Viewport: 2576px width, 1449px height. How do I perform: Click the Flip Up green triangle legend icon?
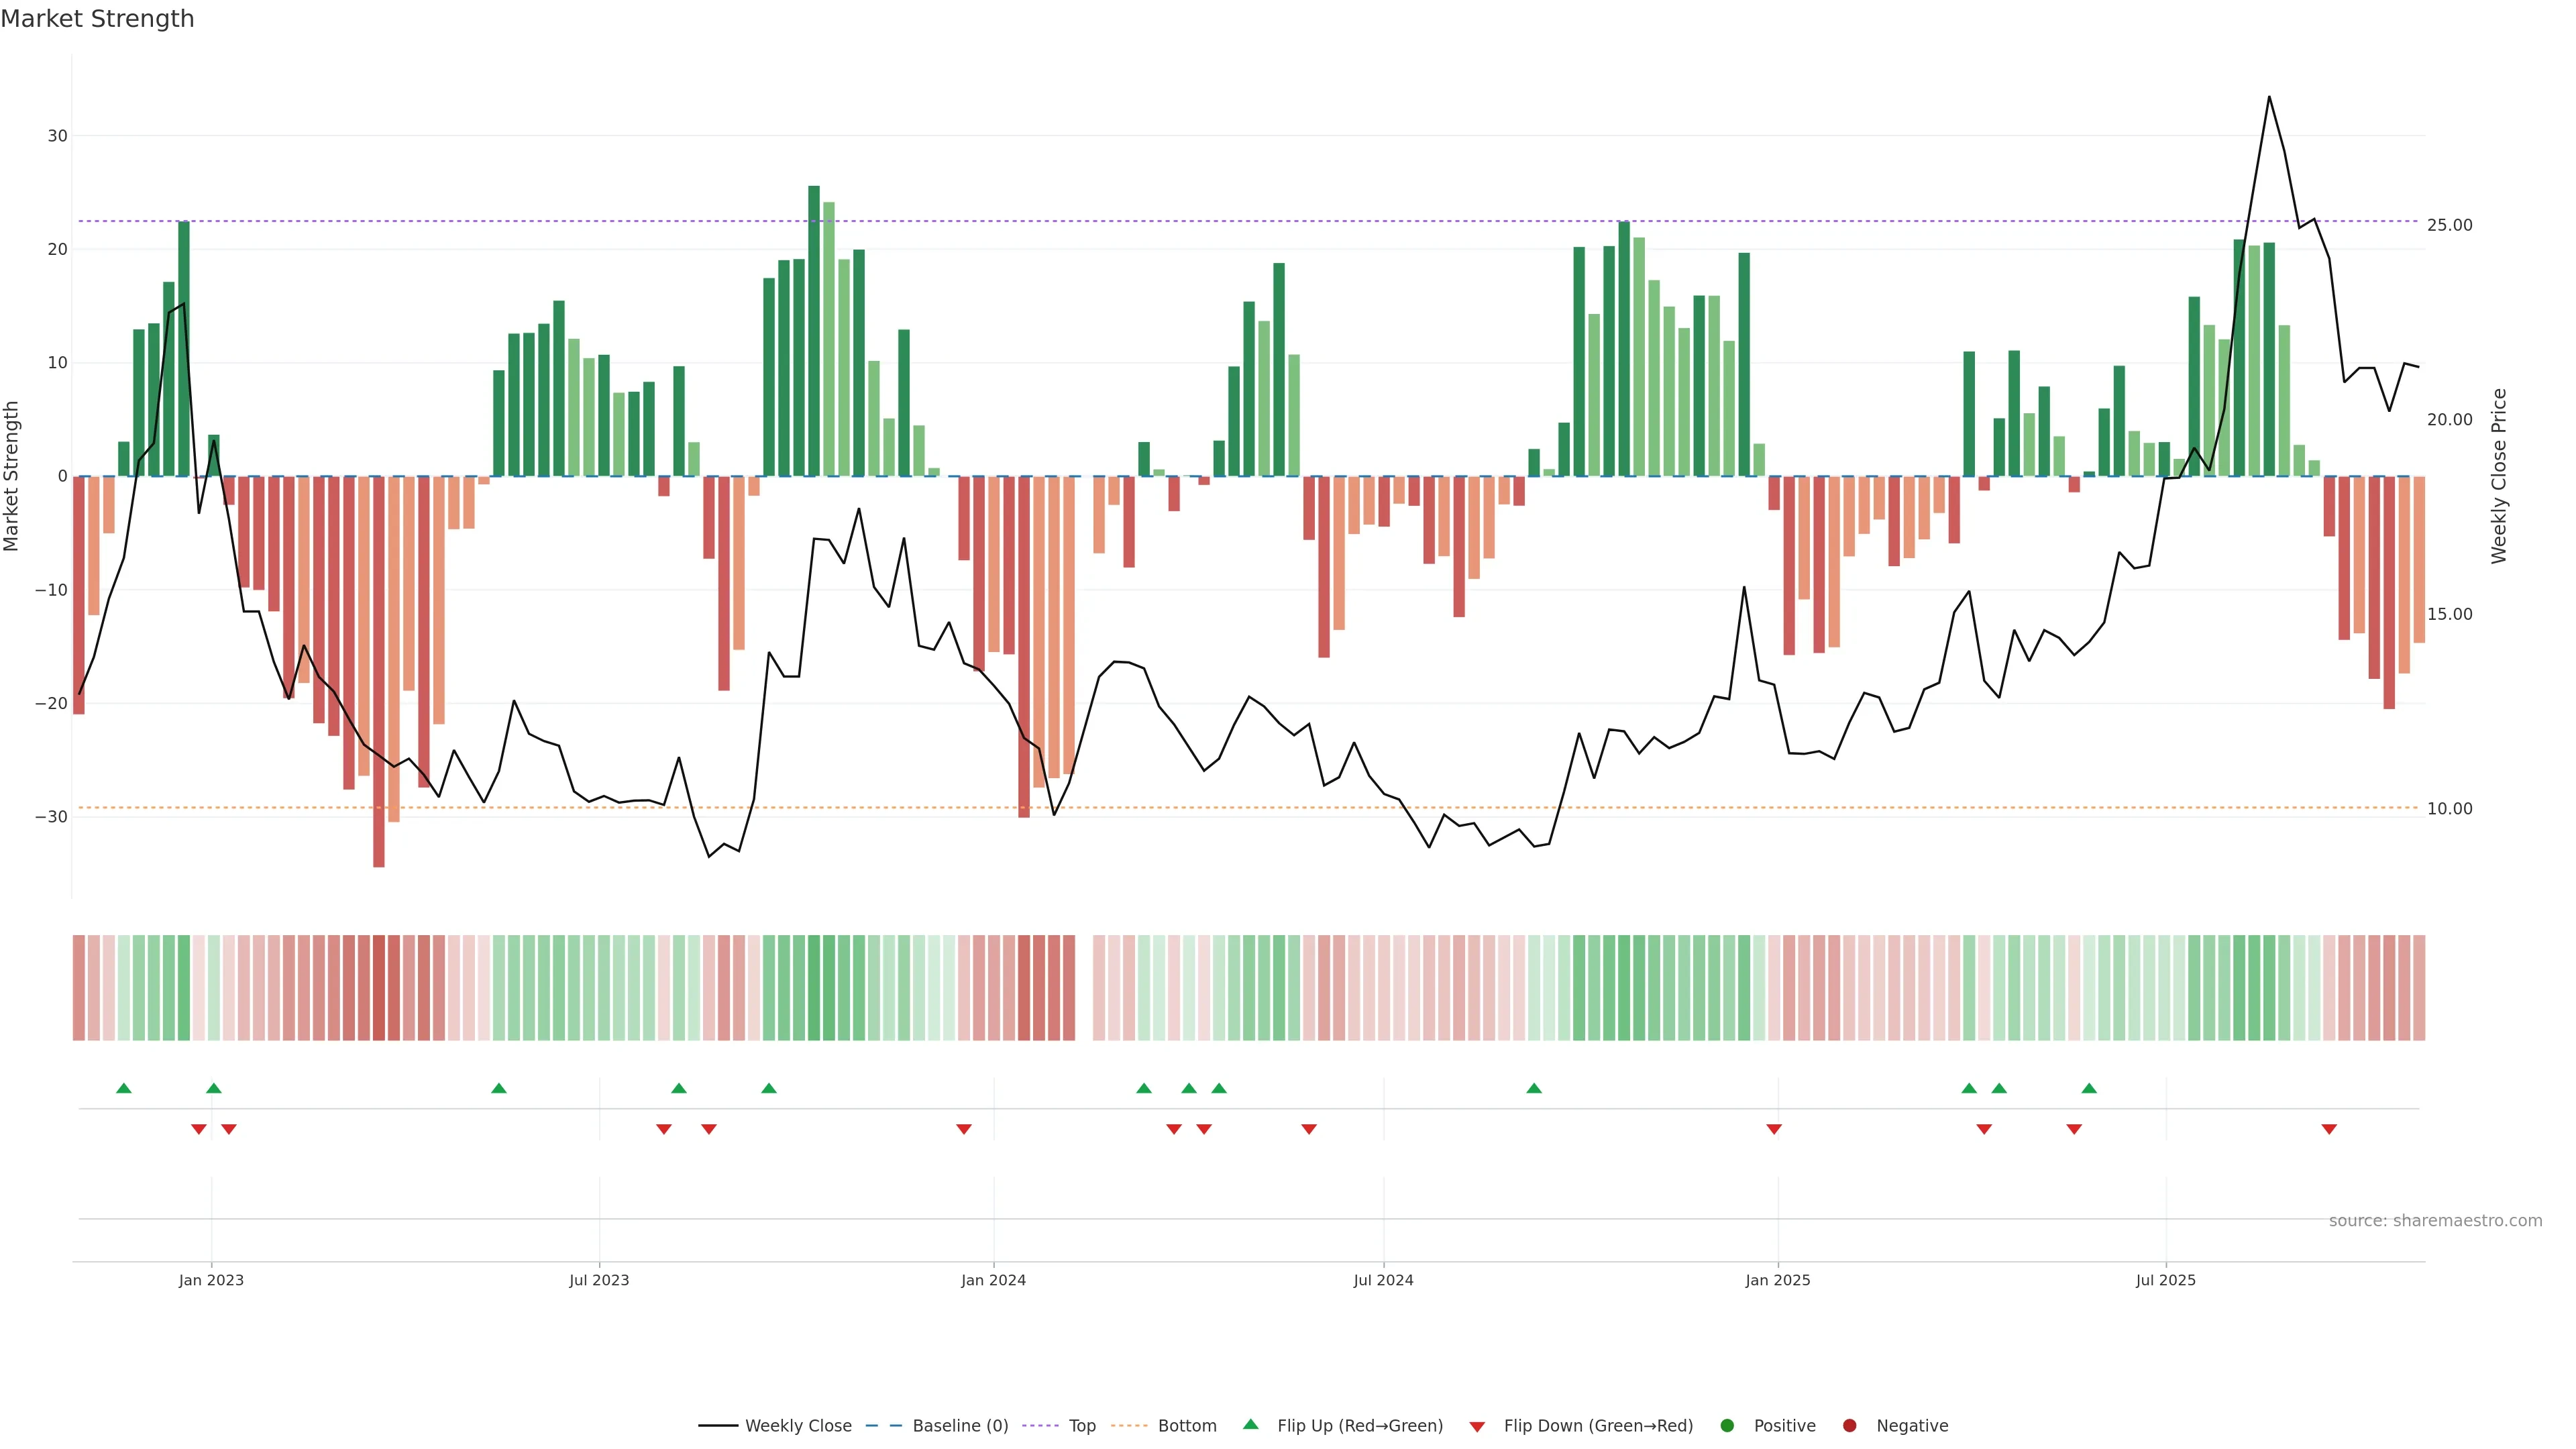pos(1250,1424)
